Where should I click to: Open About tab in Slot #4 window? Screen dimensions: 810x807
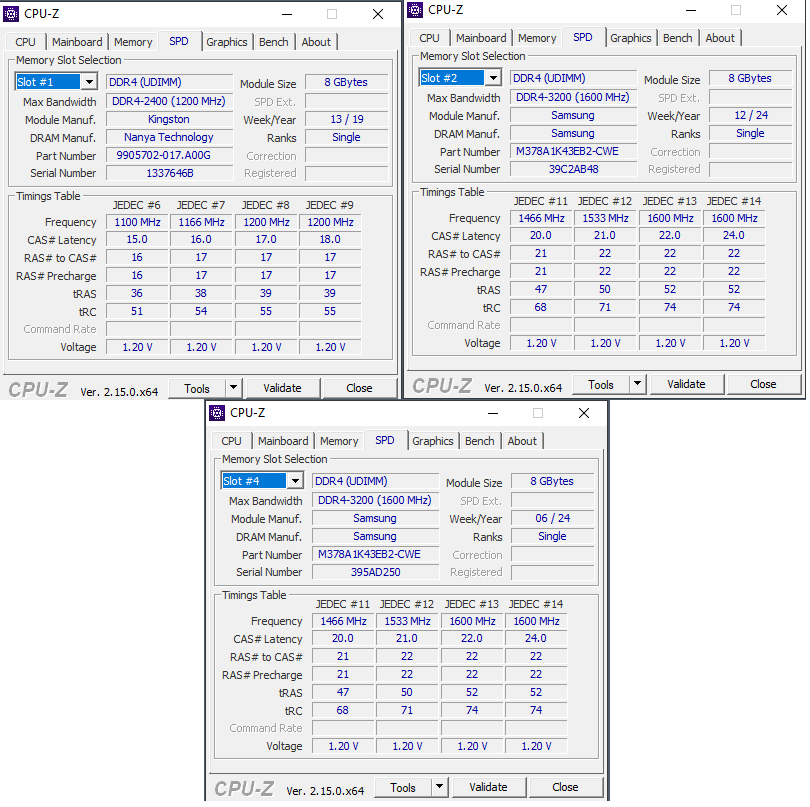pyautogui.click(x=522, y=441)
